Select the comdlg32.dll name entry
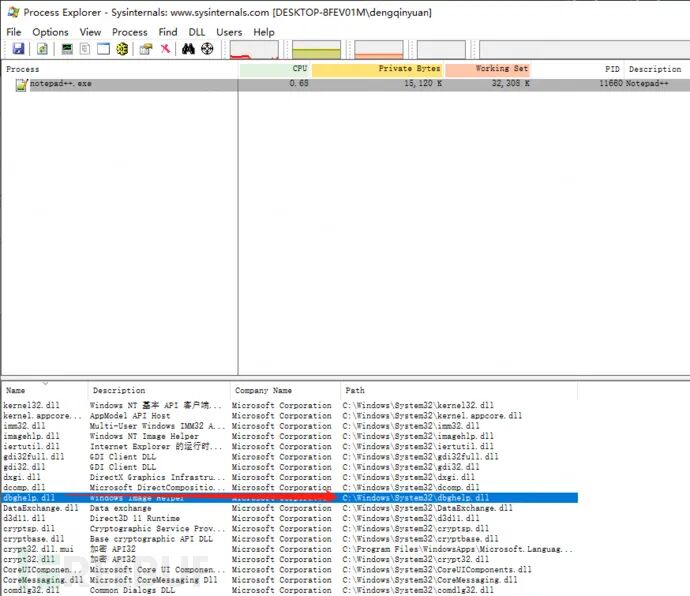Screen dimensions: 690x596 tap(31, 590)
